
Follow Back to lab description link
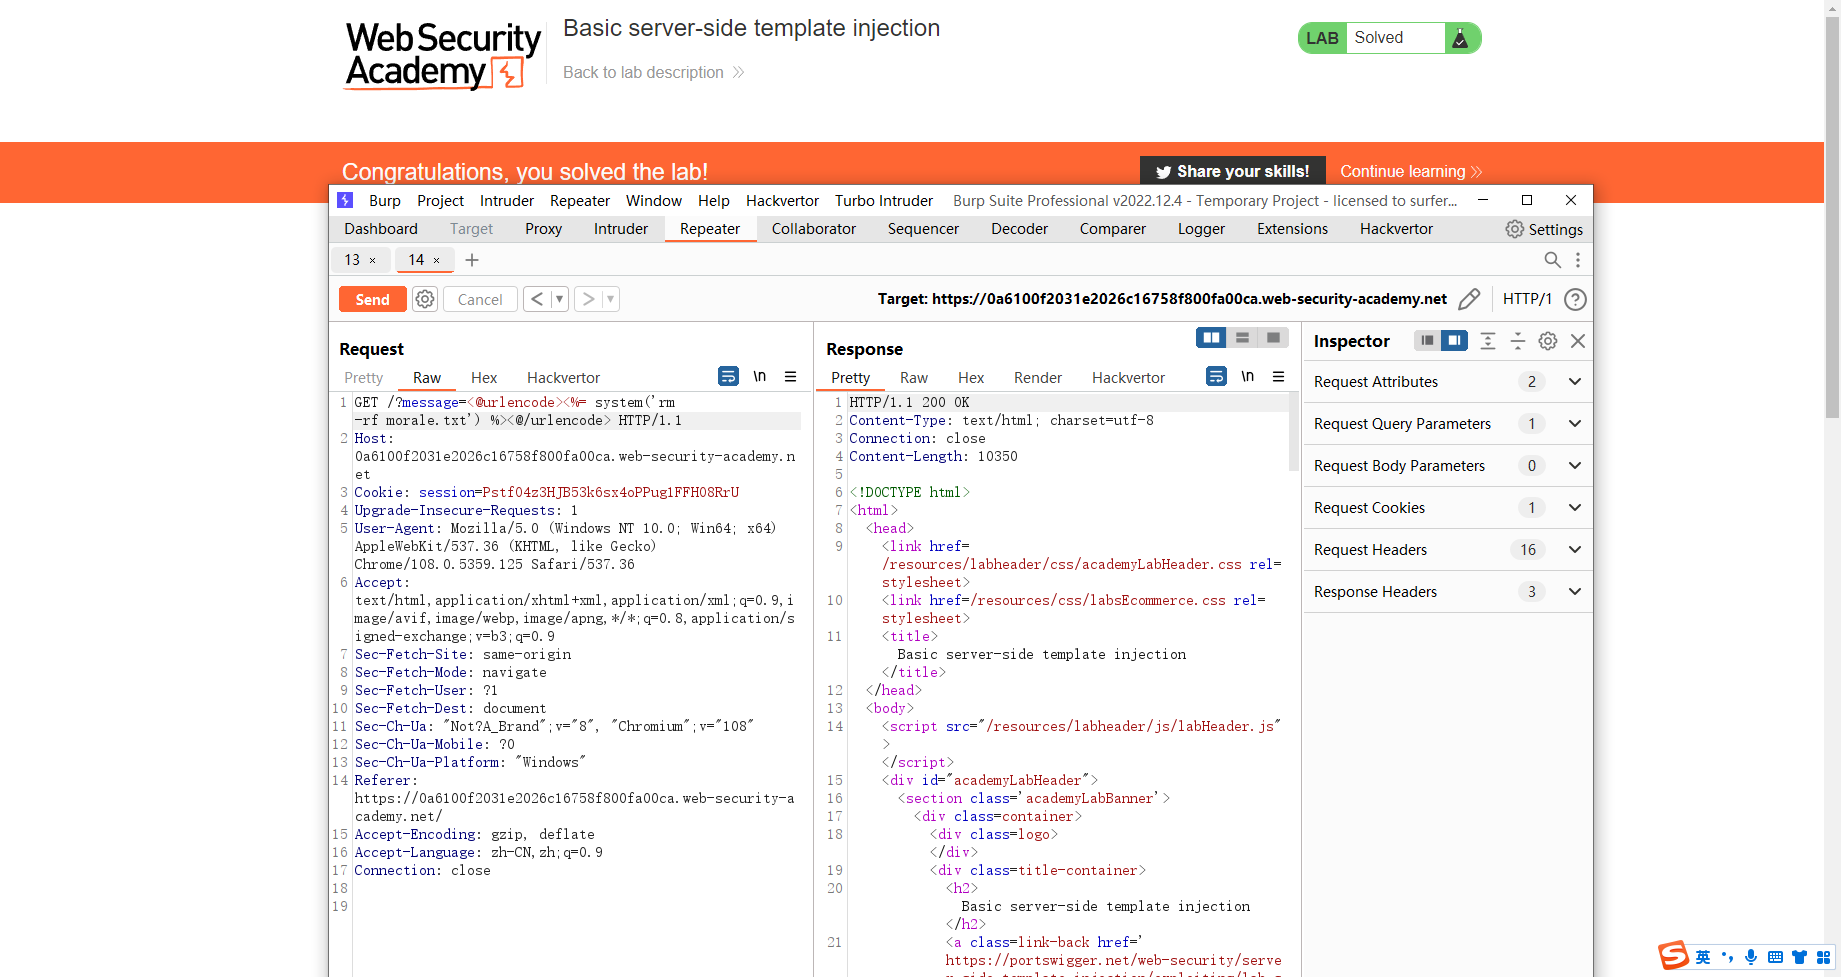[x=654, y=73]
